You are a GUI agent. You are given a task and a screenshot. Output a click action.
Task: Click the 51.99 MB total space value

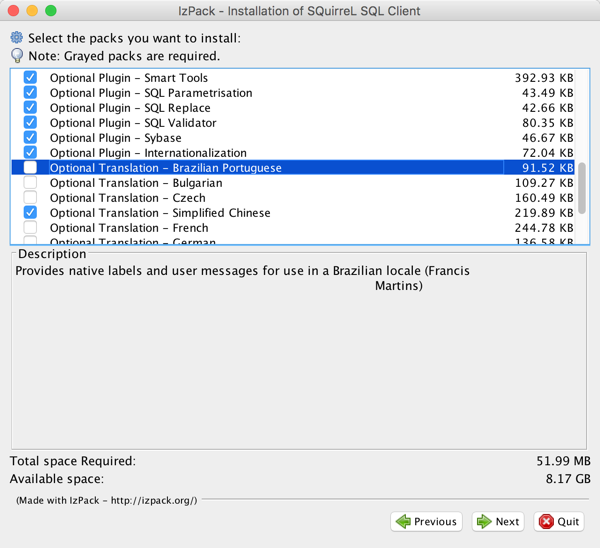563,461
